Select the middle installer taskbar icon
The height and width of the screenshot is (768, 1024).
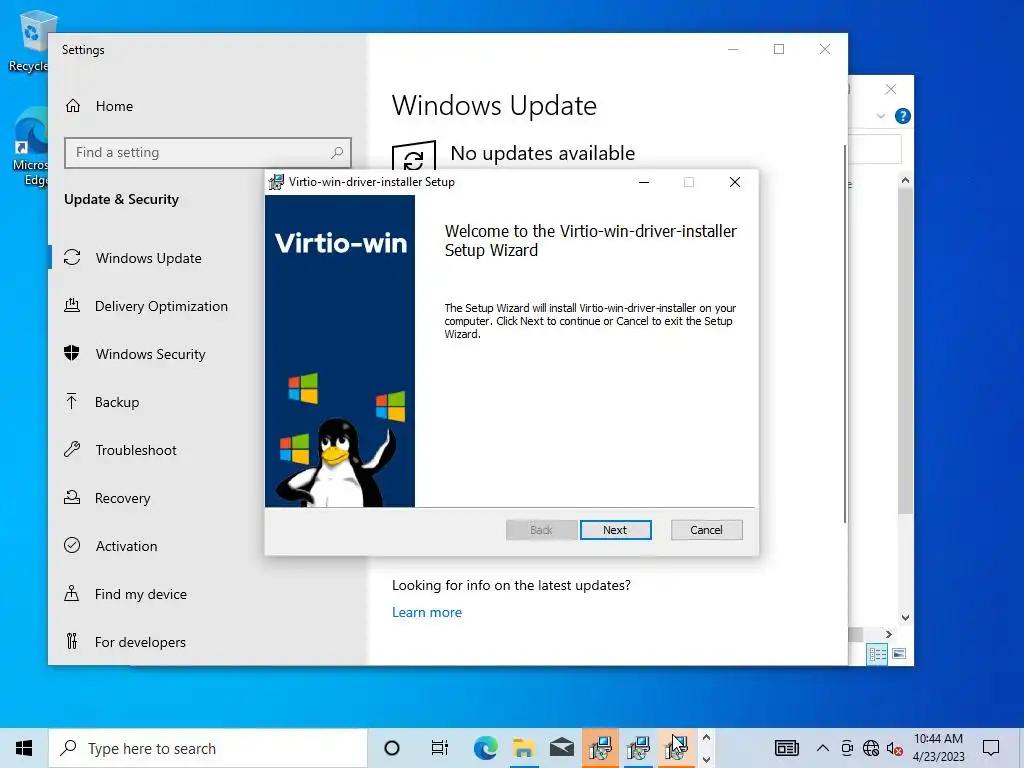638,748
